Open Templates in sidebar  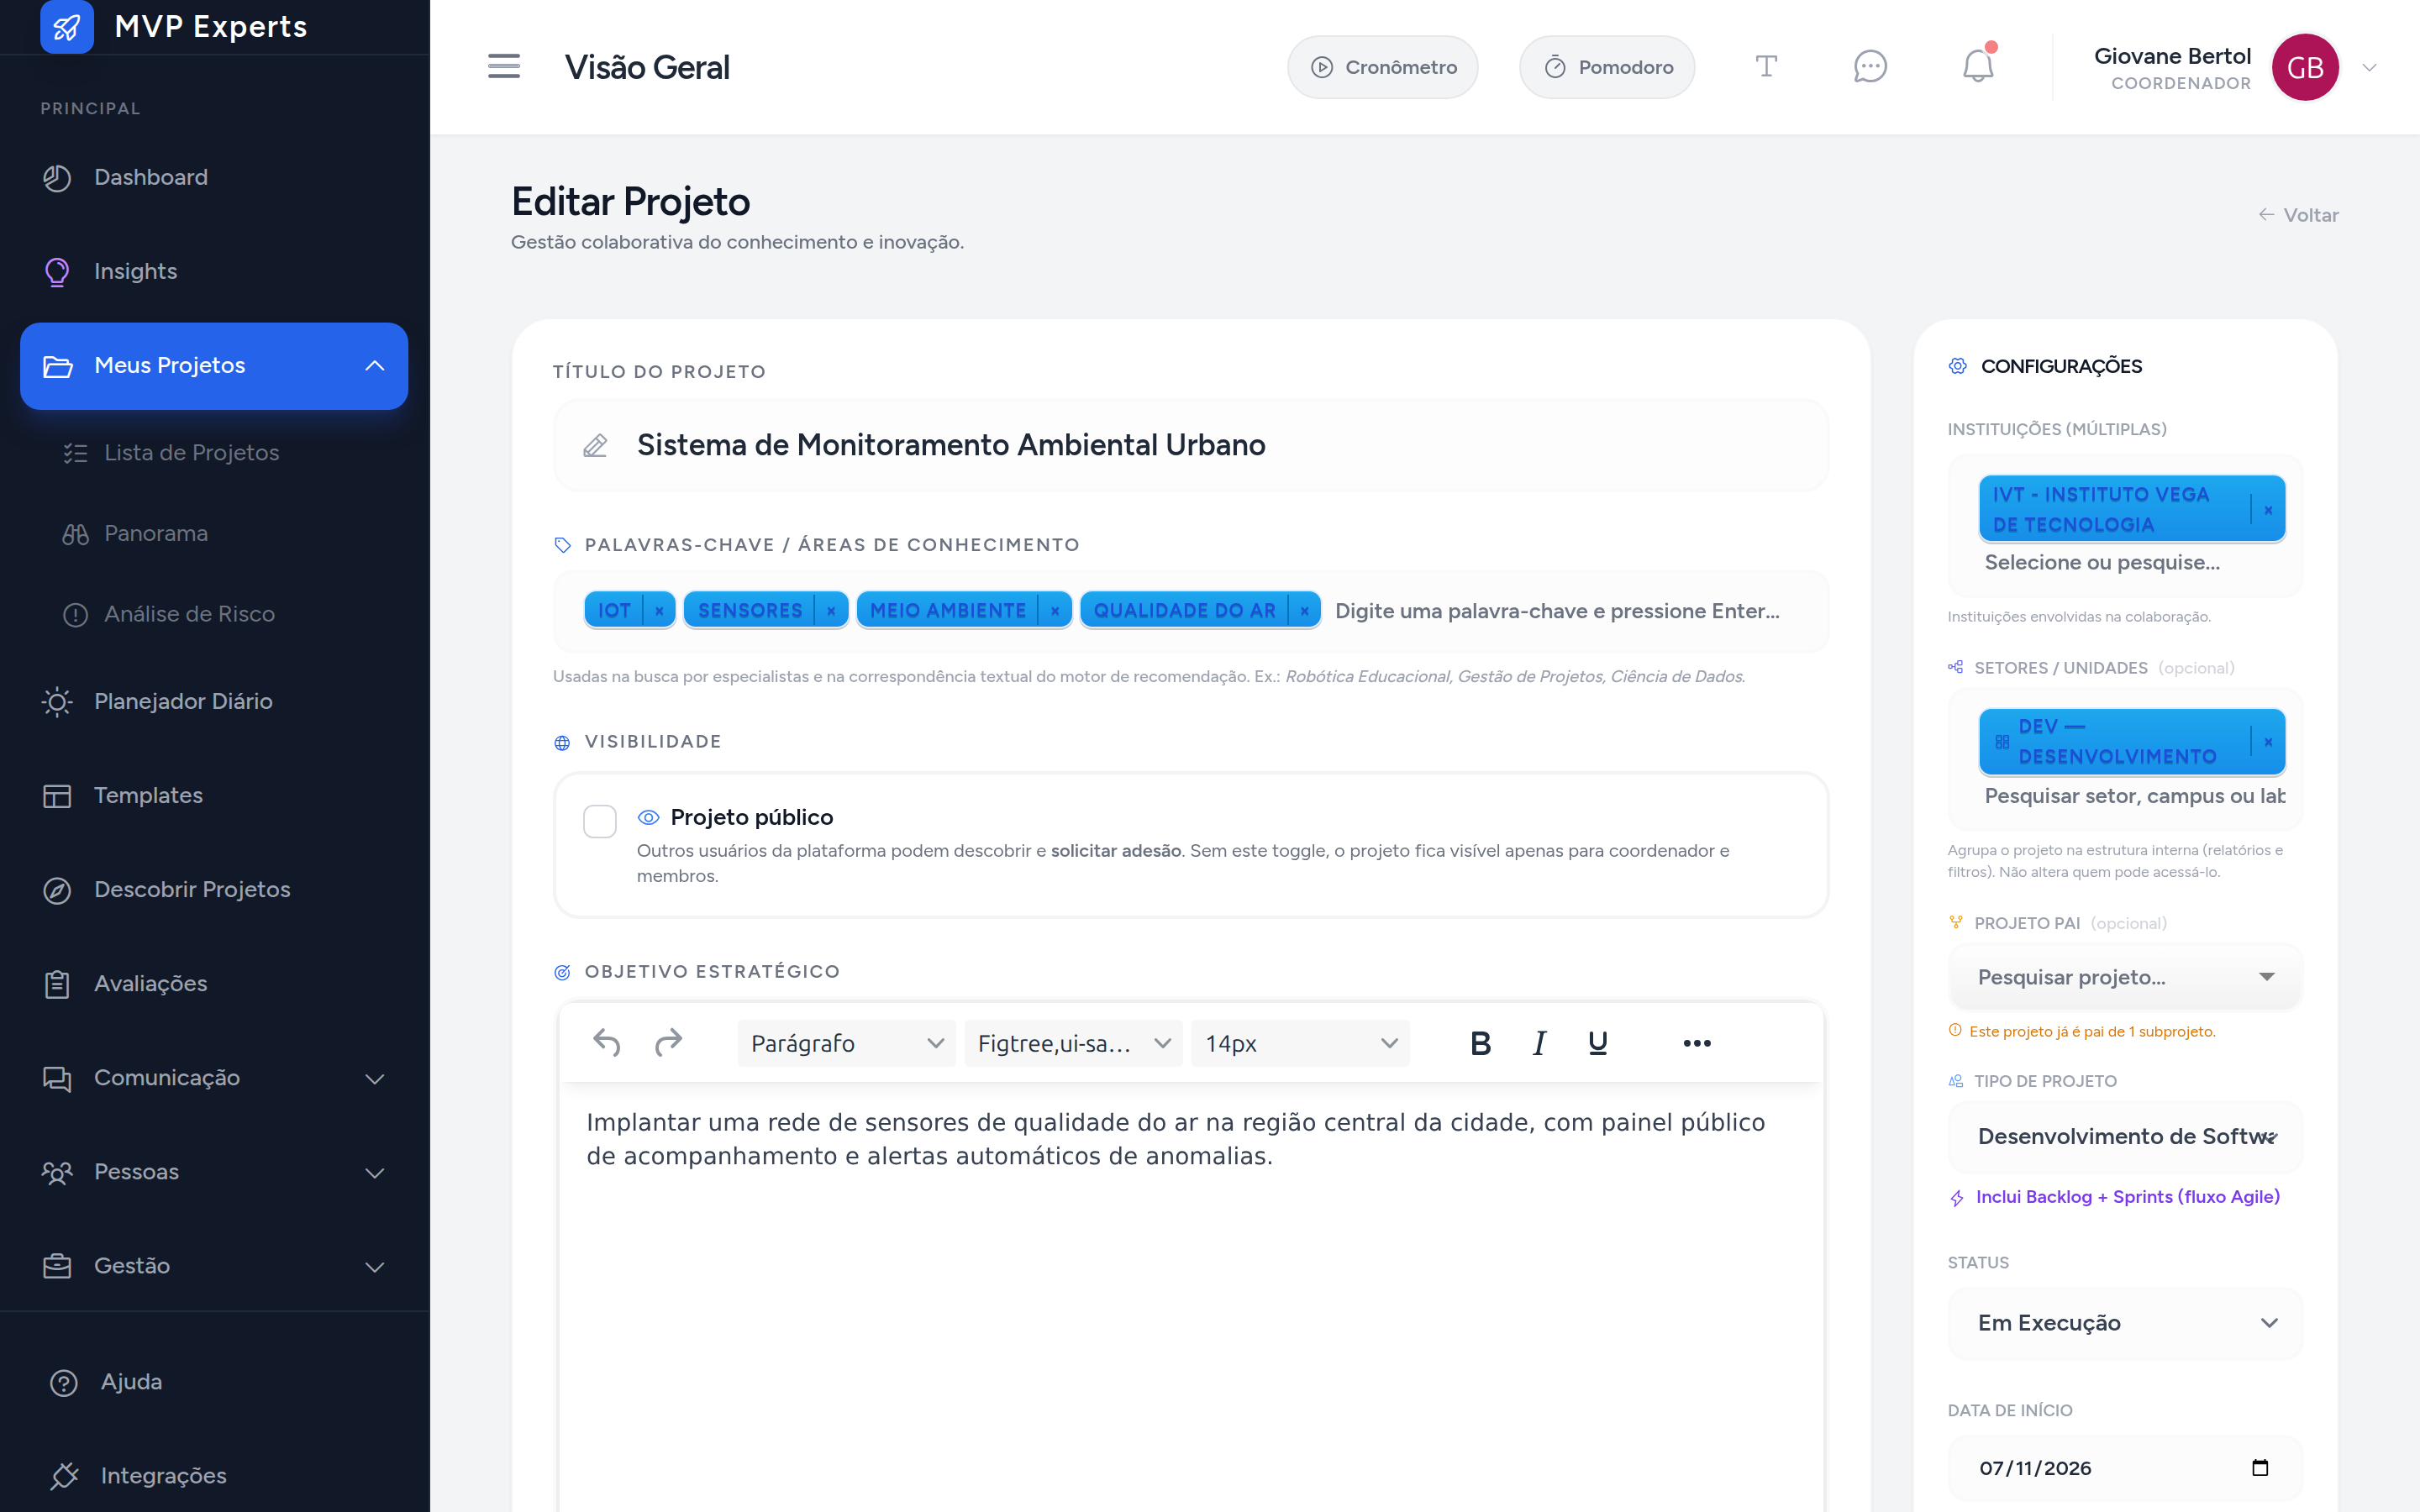point(215,795)
